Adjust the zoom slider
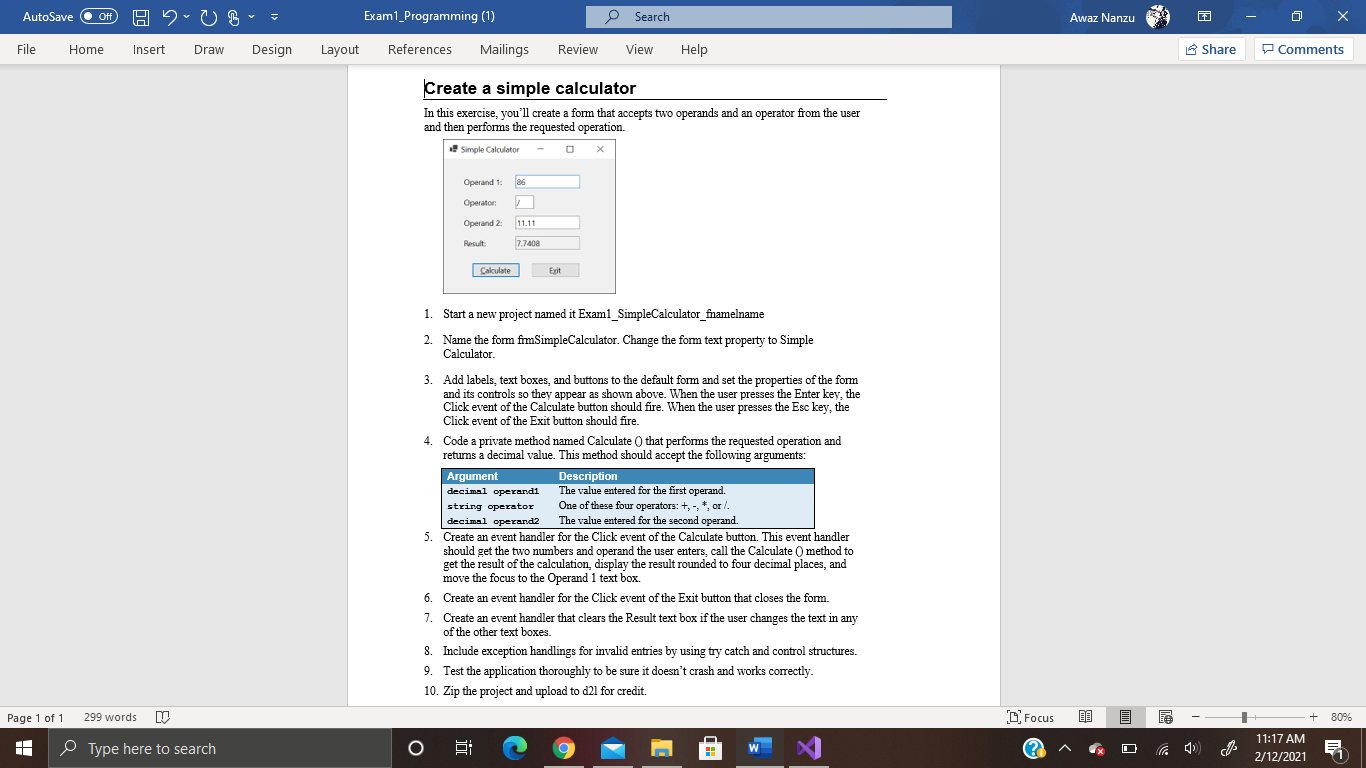Viewport: 1366px width, 768px height. tap(1244, 717)
